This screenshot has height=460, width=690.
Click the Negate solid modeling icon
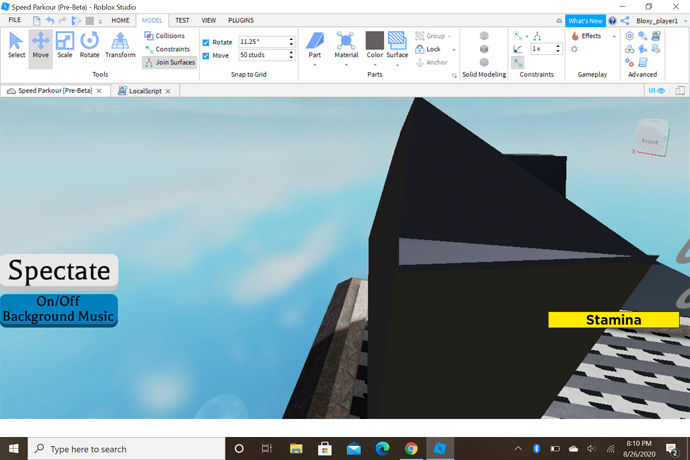[x=484, y=49]
